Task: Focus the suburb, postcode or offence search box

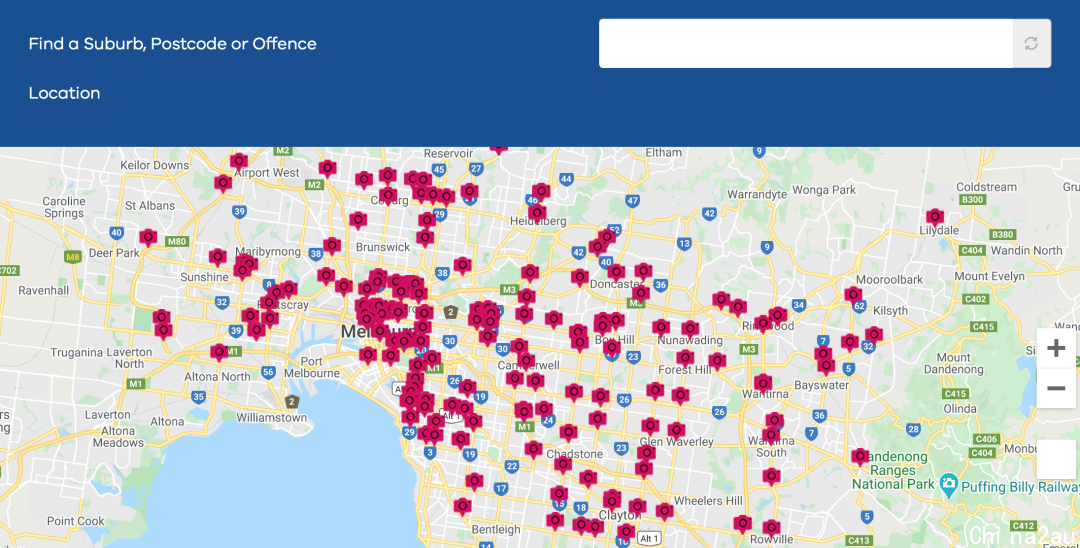Action: tap(806, 43)
